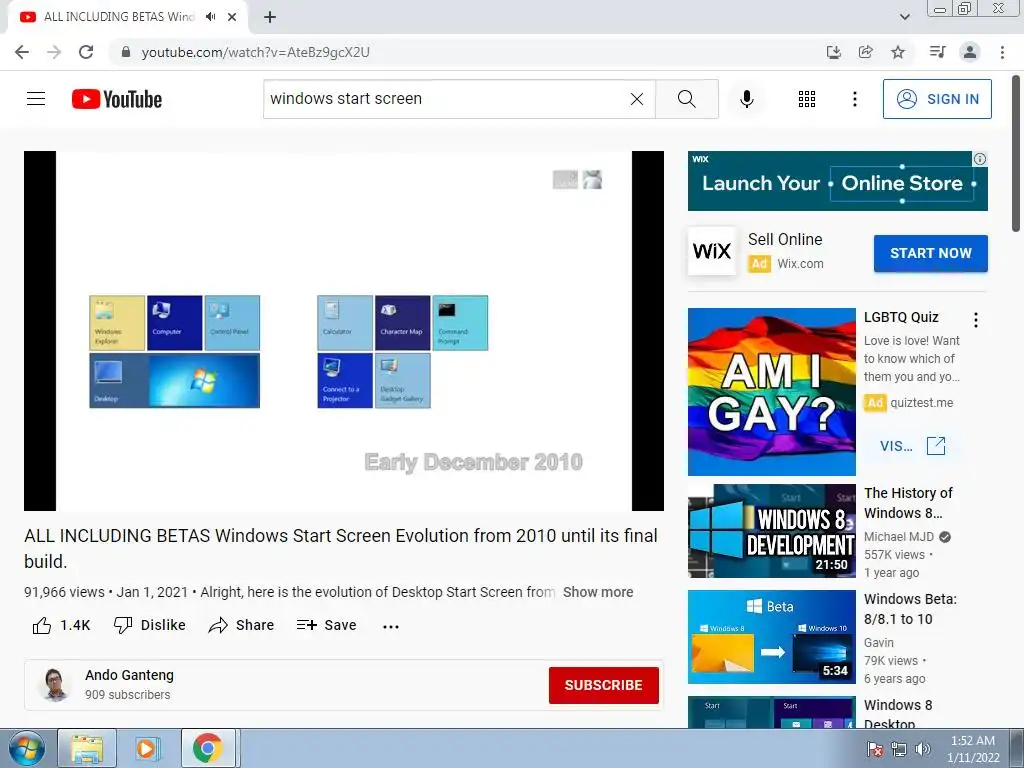Open Action Center flag in tray
This screenshot has width=1024, height=768.
[x=875, y=749]
